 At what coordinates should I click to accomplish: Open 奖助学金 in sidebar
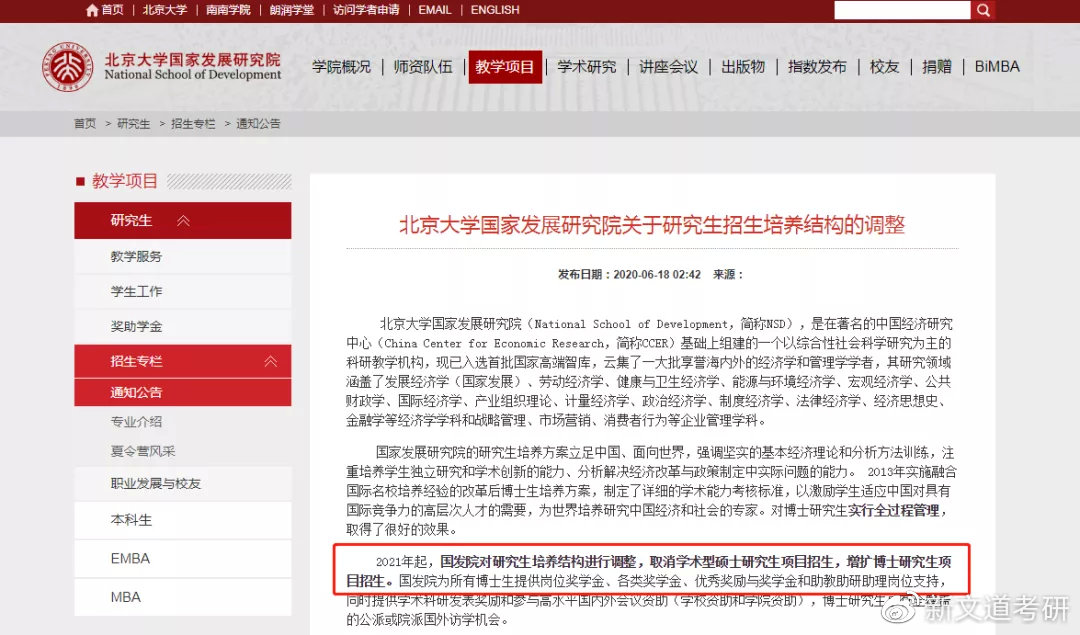[x=183, y=326]
